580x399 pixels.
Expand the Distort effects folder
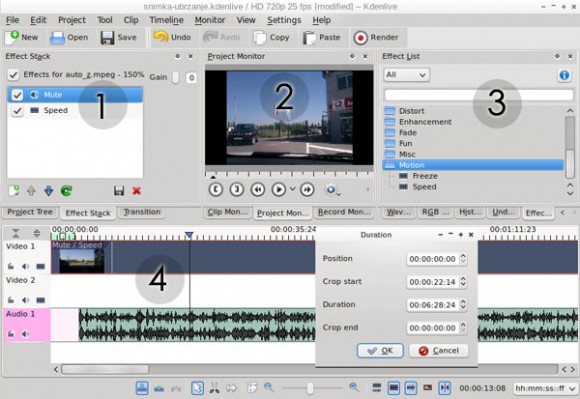[x=390, y=111]
